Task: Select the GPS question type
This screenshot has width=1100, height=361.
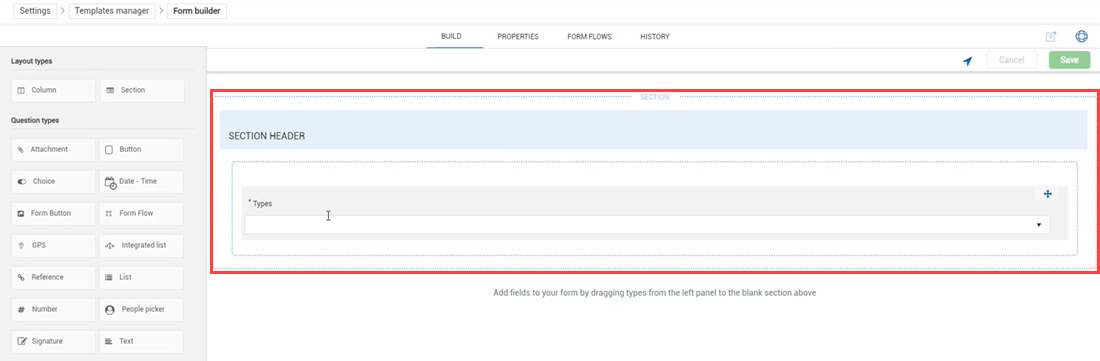Action: pyautogui.click(x=53, y=246)
